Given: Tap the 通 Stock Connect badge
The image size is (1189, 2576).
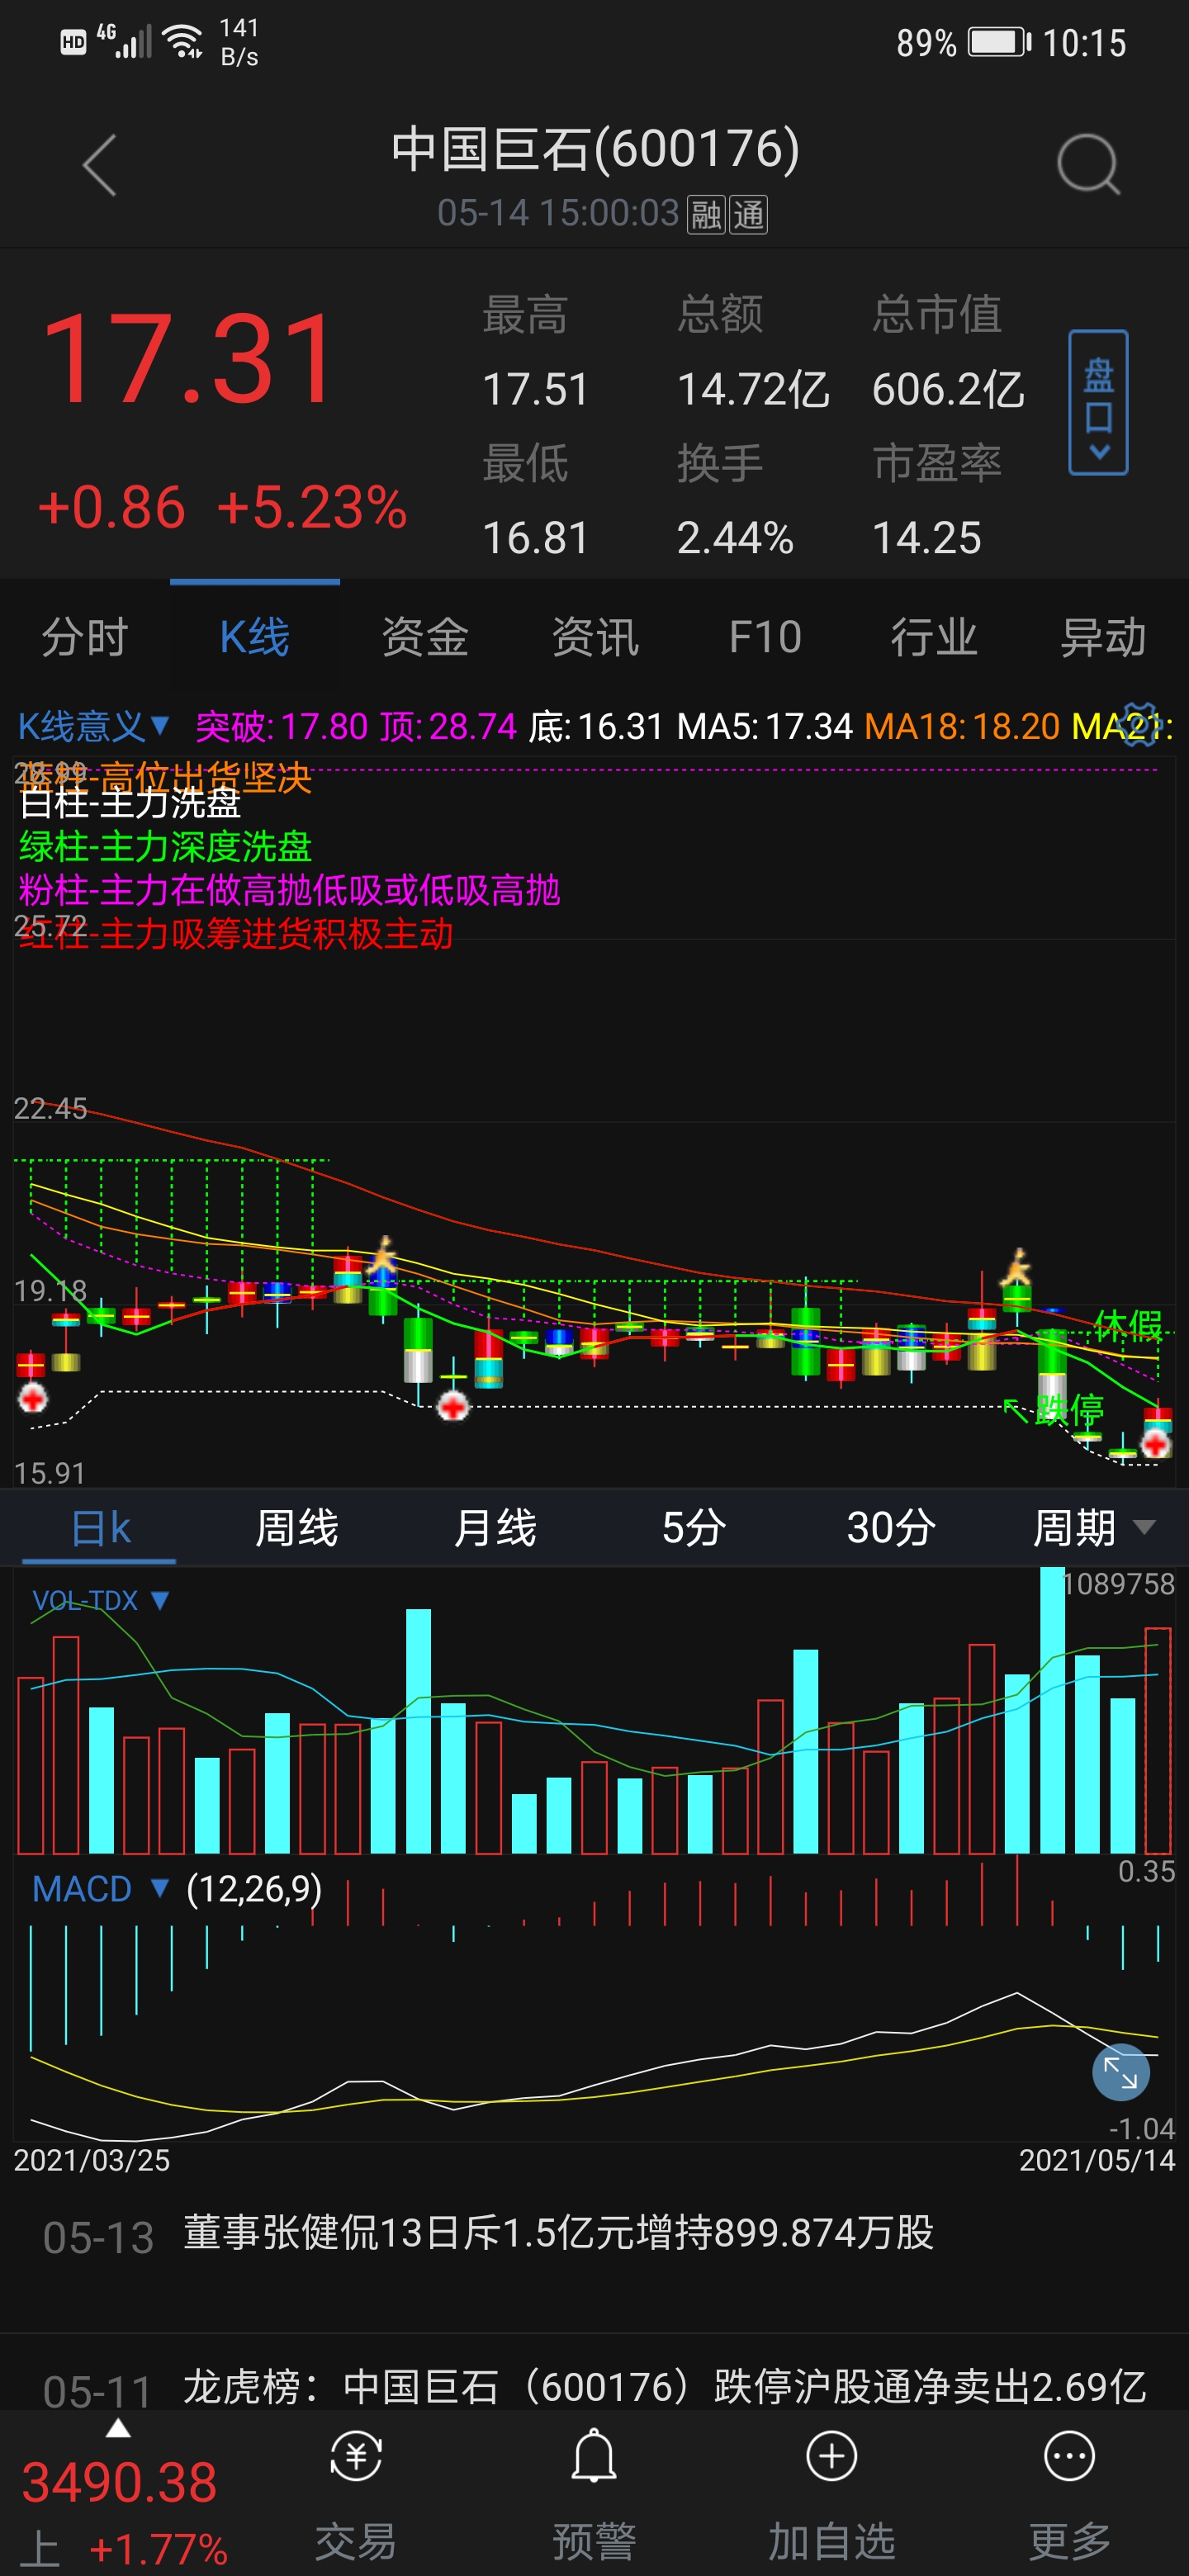Looking at the screenshot, I should 748,214.
